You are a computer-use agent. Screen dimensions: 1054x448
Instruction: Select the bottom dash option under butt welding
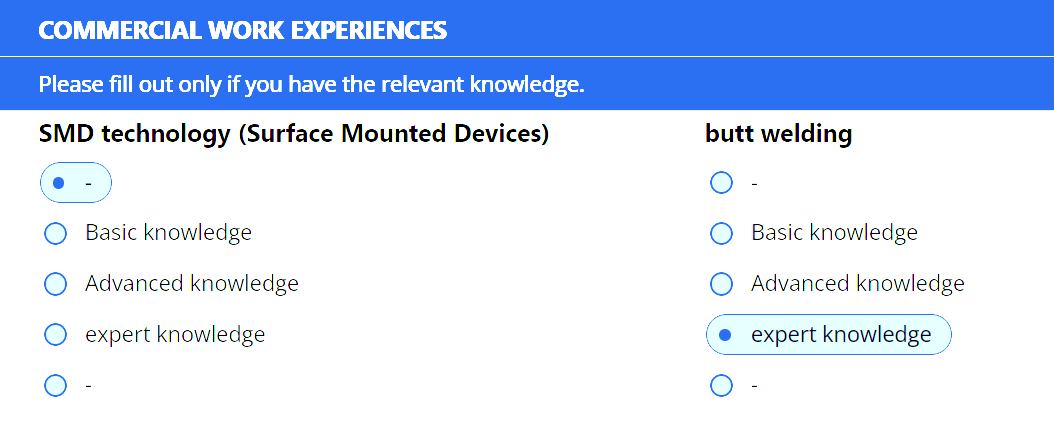pyautogui.click(x=721, y=385)
